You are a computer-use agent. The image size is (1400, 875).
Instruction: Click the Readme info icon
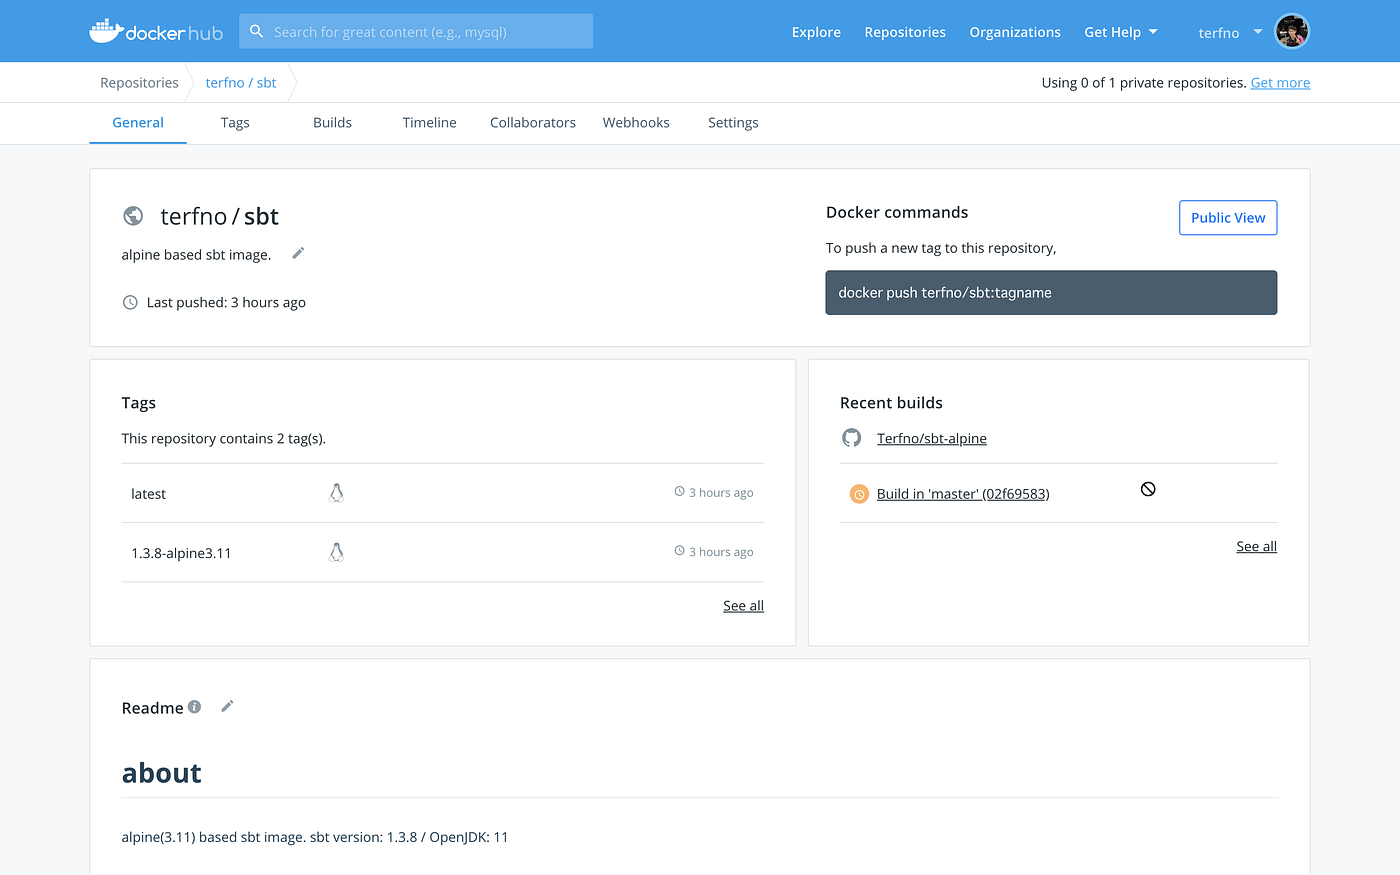(x=195, y=706)
